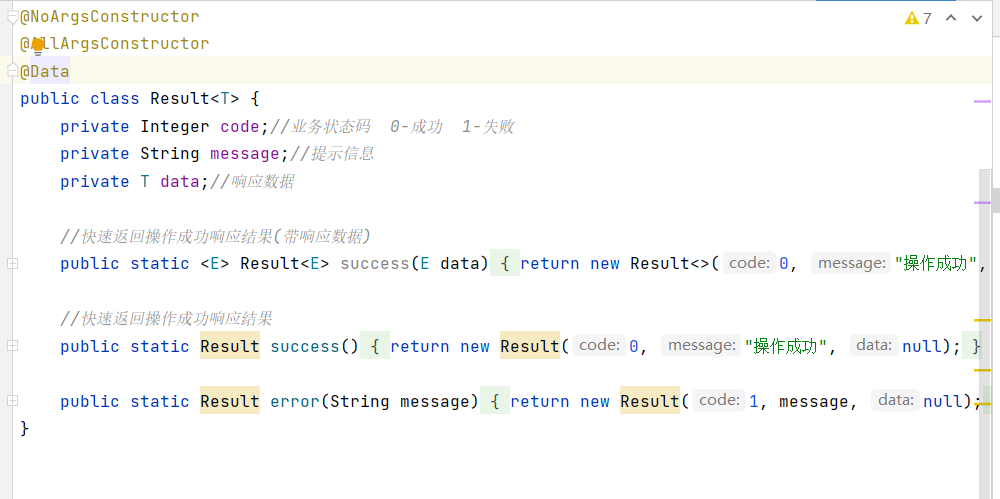
Task: Click the highlighted Result constructor call in success()
Action: (530, 346)
